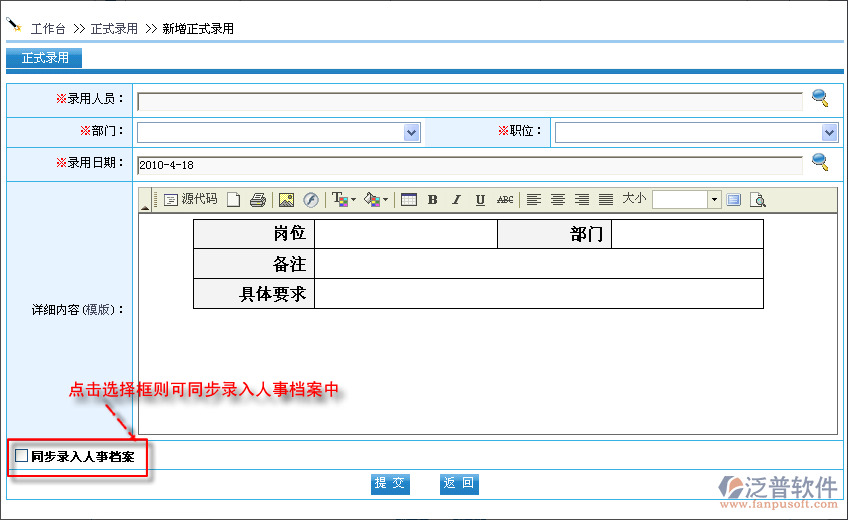Click the new document icon in editor

(233, 200)
